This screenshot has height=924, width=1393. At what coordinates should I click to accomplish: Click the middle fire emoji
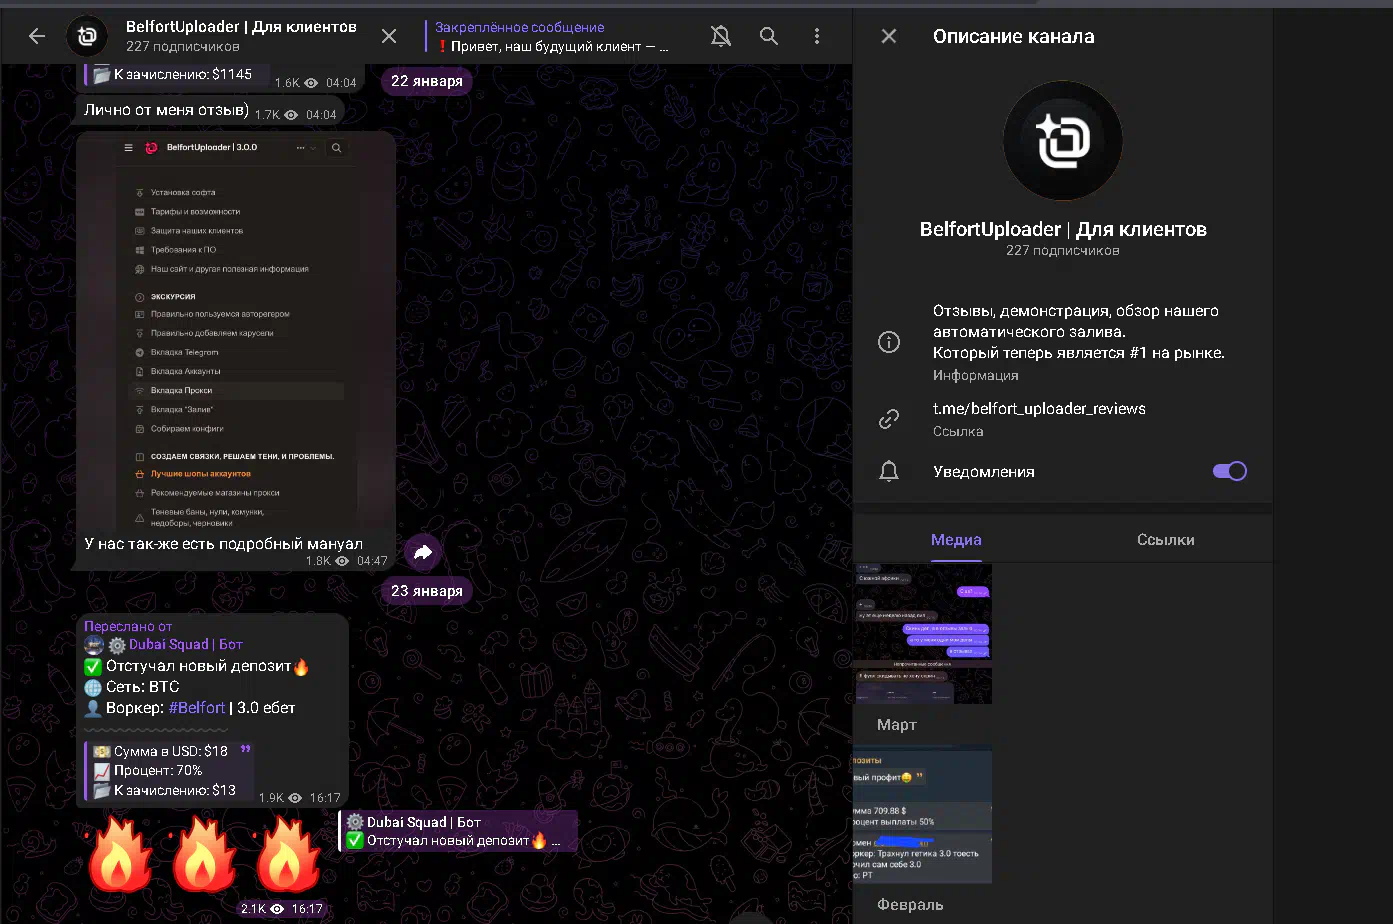coord(203,853)
